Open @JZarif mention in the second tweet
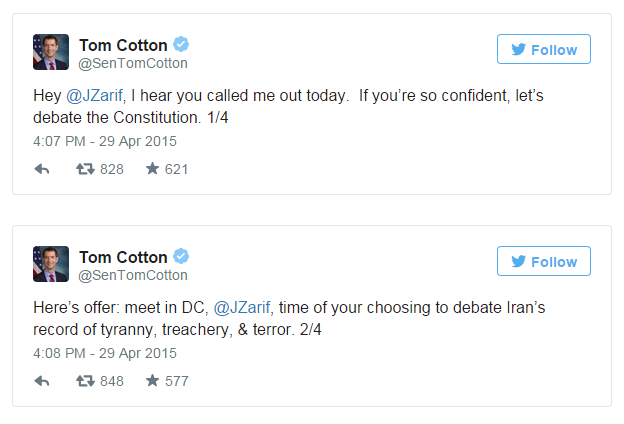624x424 pixels. (x=242, y=307)
